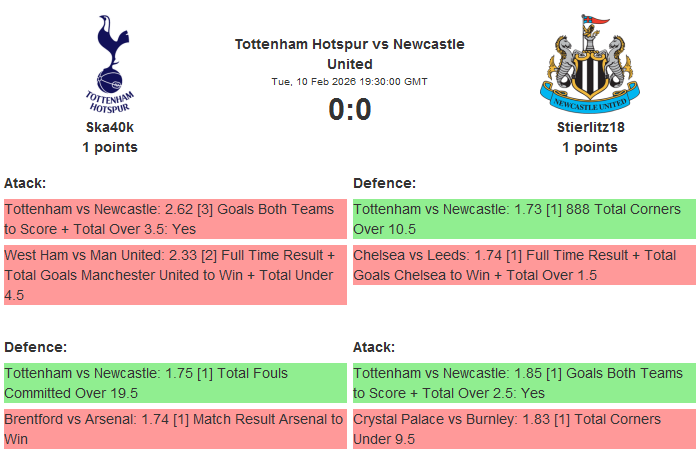Viewport: 700px width, 460px height.
Task: Select the Total Fouls Committed Over 19.5 bet
Action: [175, 383]
